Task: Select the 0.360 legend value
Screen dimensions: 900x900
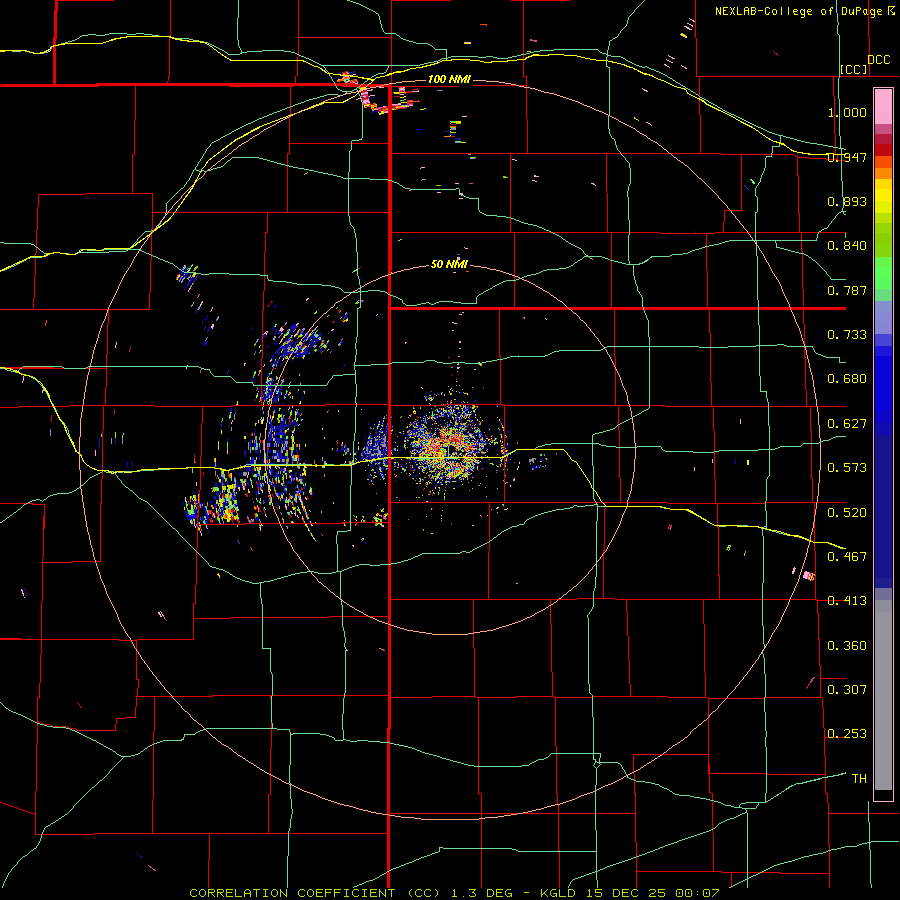Action: (847, 646)
